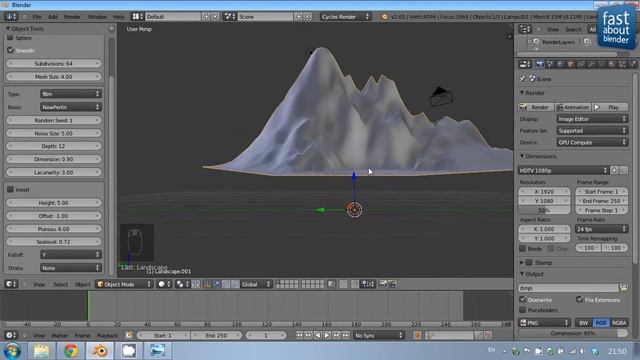The width and height of the screenshot is (640, 360).
Task: Open the Global orientation dropdown
Action: pos(256,284)
